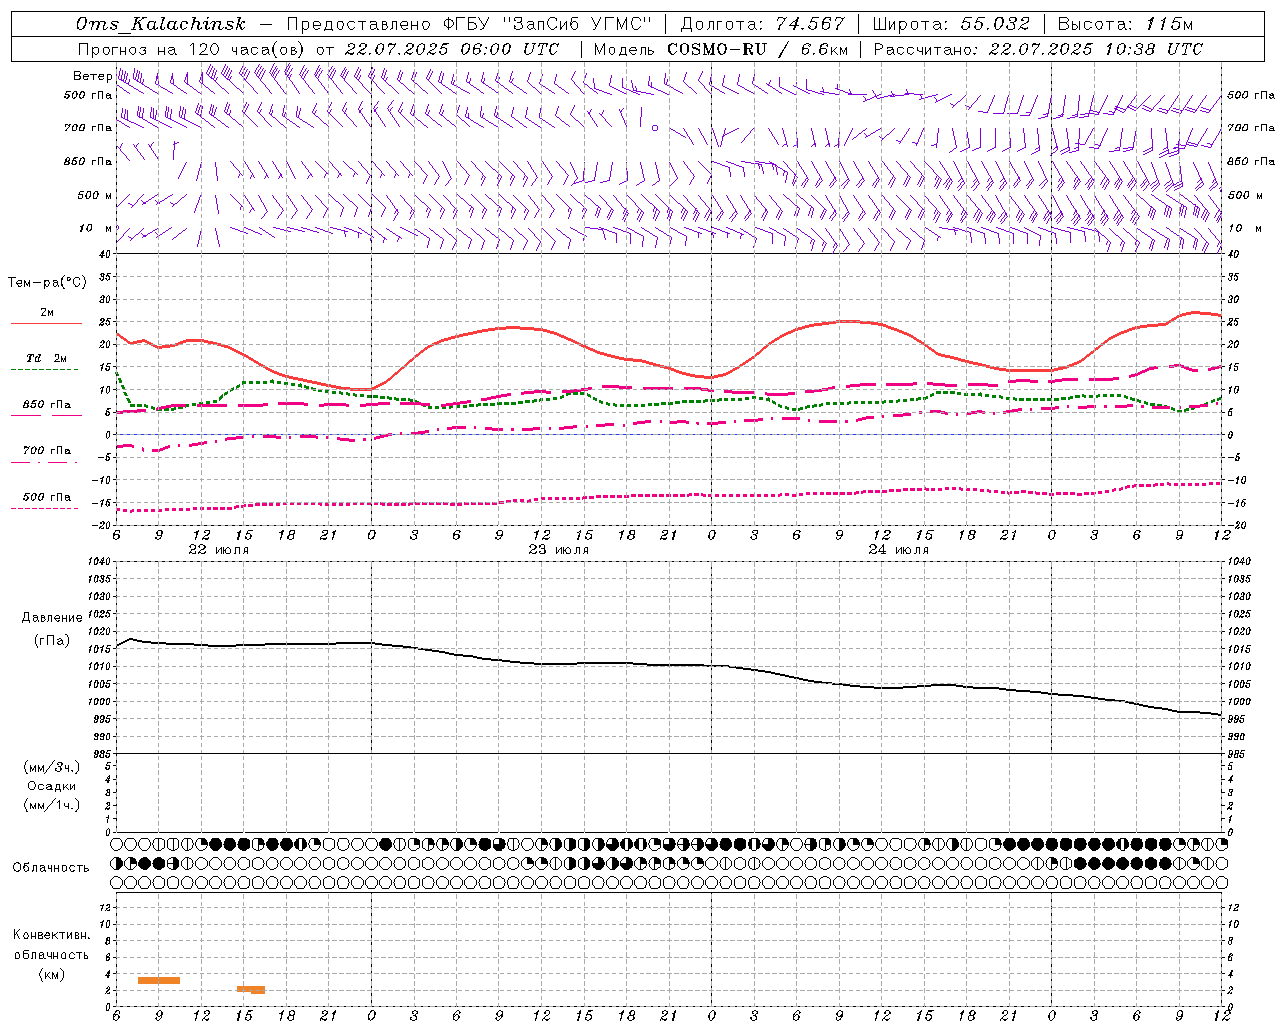The image size is (1280, 1024).
Task: Click the Тем-ра(°C) temperature panel label
Action: tap(47, 283)
